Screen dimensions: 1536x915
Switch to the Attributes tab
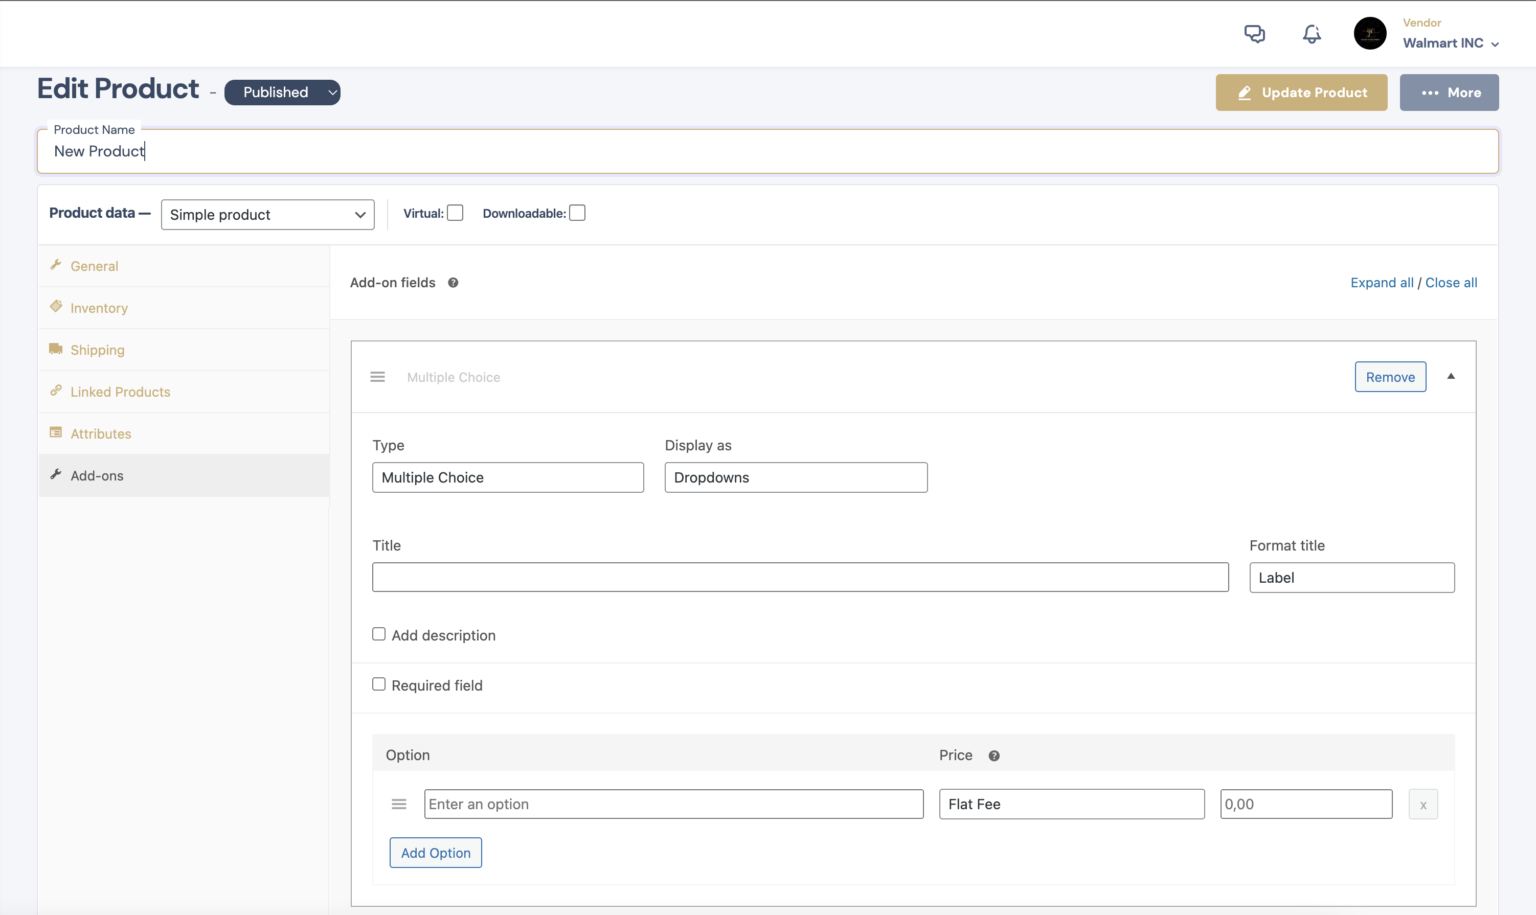101,433
